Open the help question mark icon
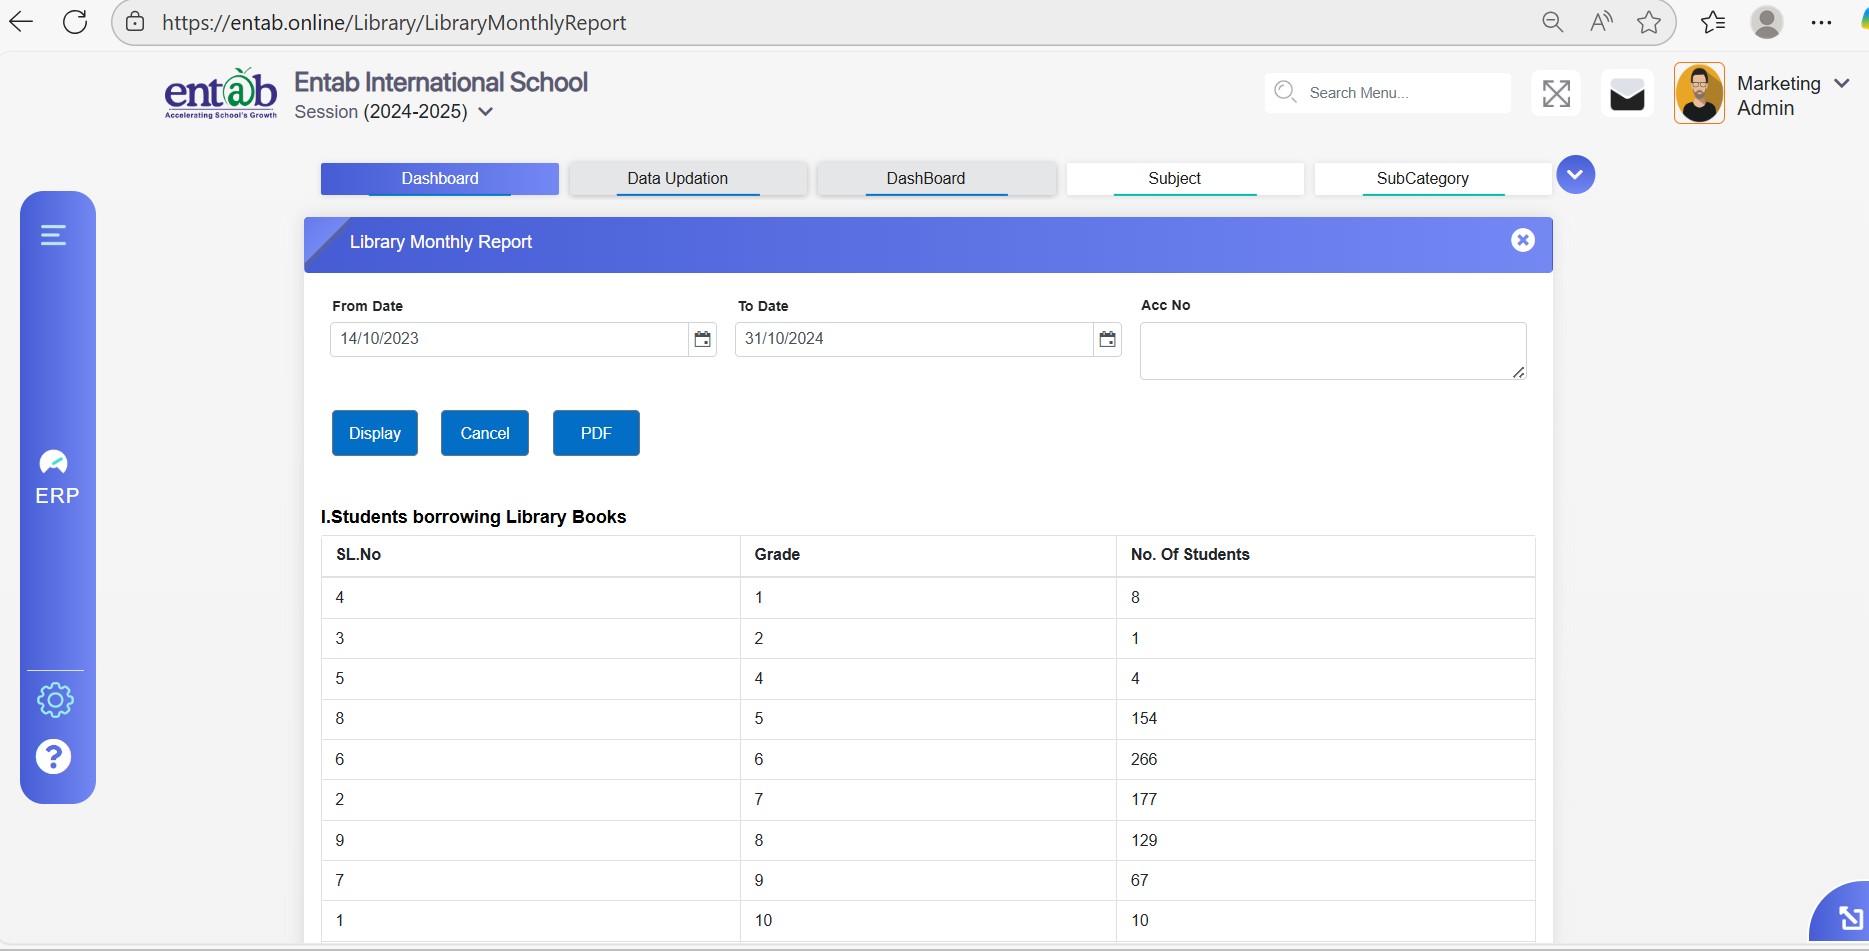Screen dimensions: 1869x951 [x=54, y=757]
